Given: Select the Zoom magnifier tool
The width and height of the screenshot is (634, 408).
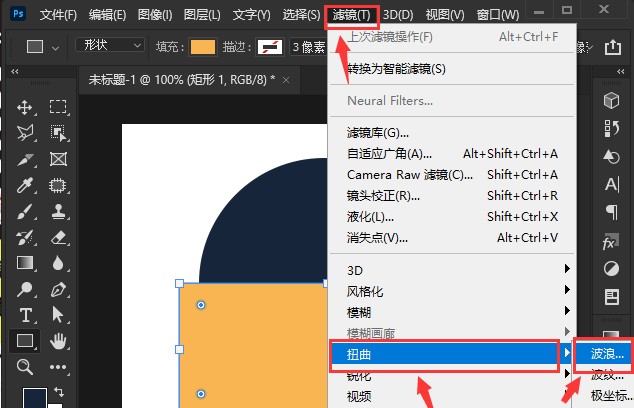Looking at the screenshot, I should 26,367.
